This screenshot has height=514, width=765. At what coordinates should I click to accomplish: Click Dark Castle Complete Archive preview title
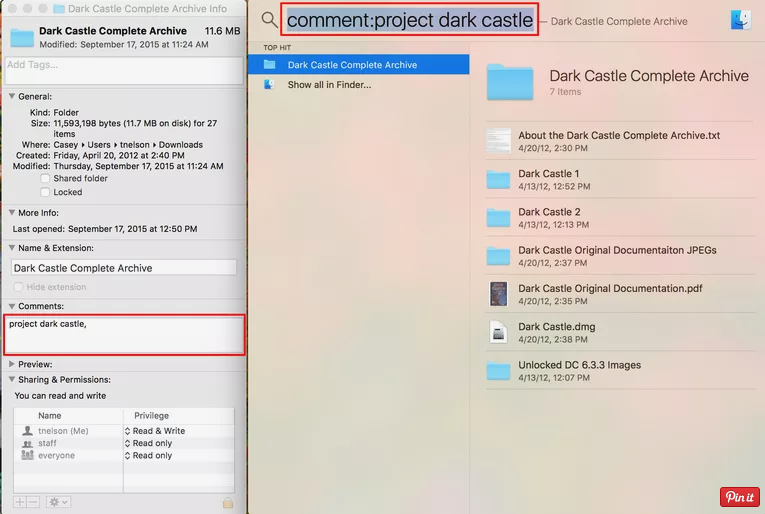click(649, 76)
